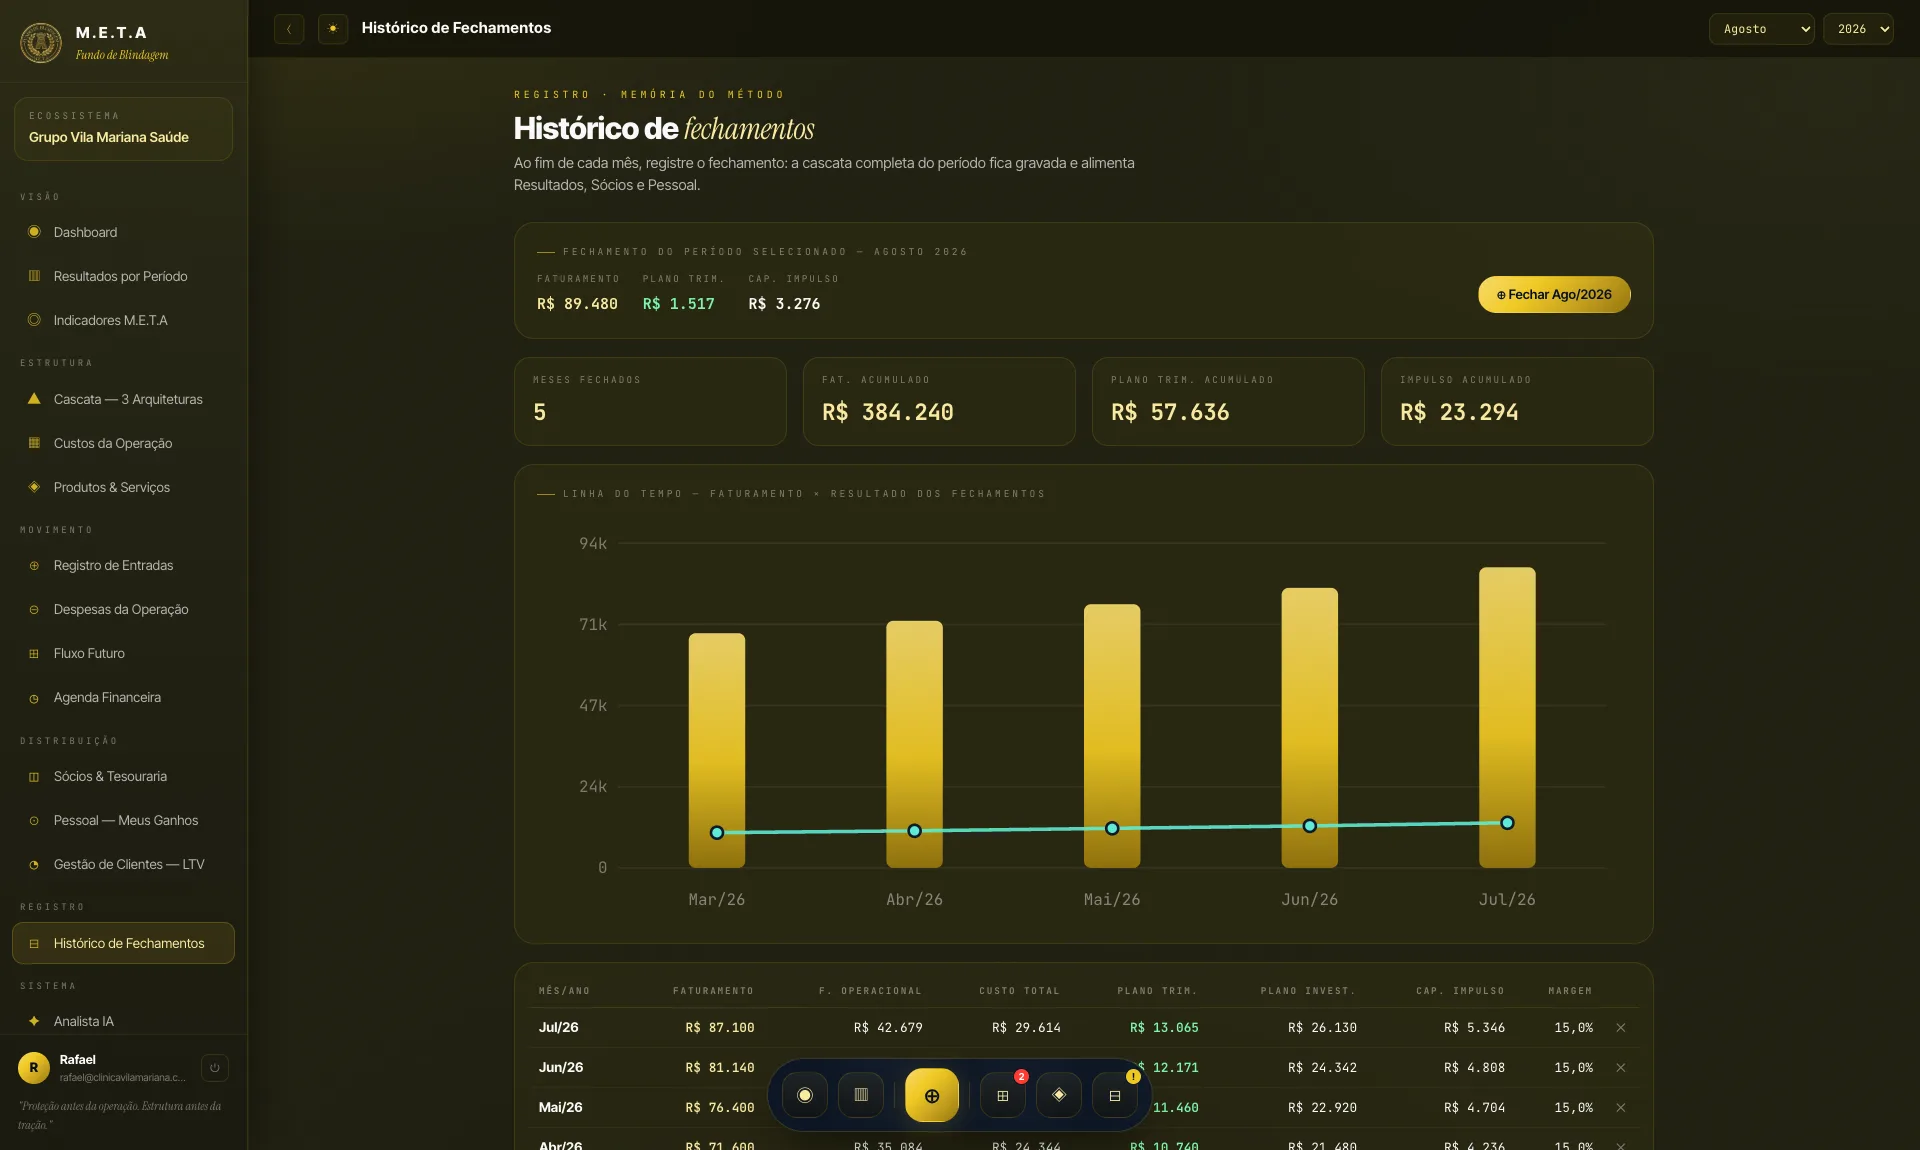Click the Fechar Ago/2026 button
The width and height of the screenshot is (1920, 1150).
click(1554, 295)
